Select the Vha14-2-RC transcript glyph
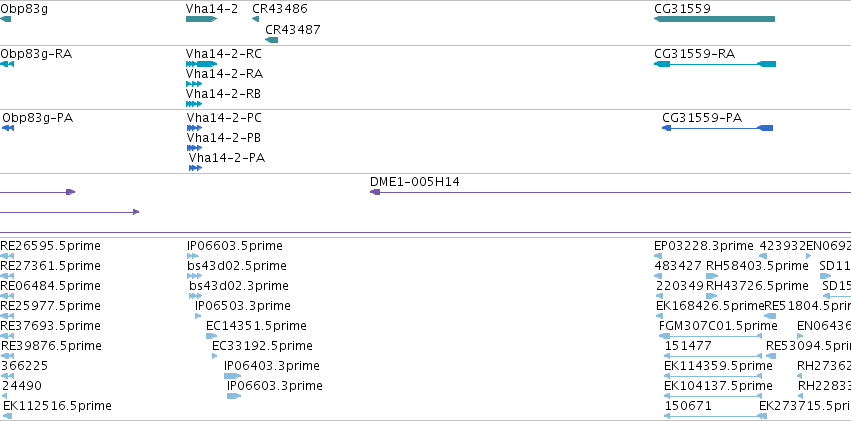This screenshot has height=421, width=851. point(201,64)
